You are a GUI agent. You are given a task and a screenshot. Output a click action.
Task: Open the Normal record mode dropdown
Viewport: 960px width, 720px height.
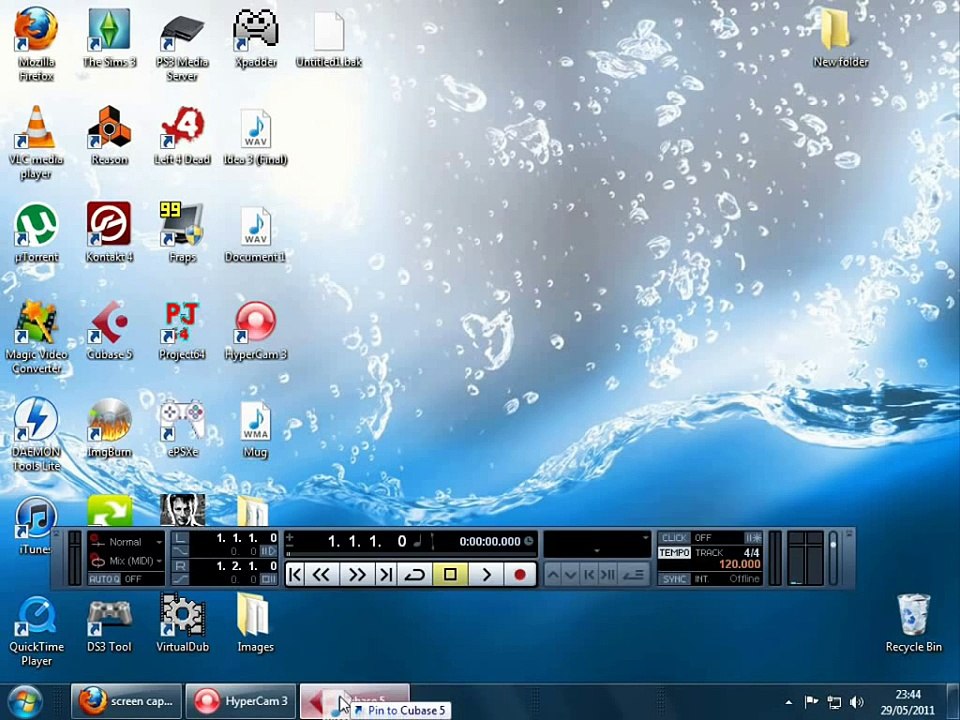126,542
